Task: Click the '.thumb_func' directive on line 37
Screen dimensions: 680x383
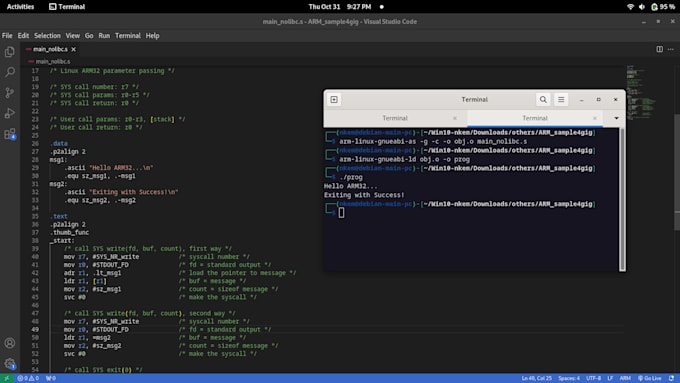Action: pyautogui.click(x=69, y=232)
